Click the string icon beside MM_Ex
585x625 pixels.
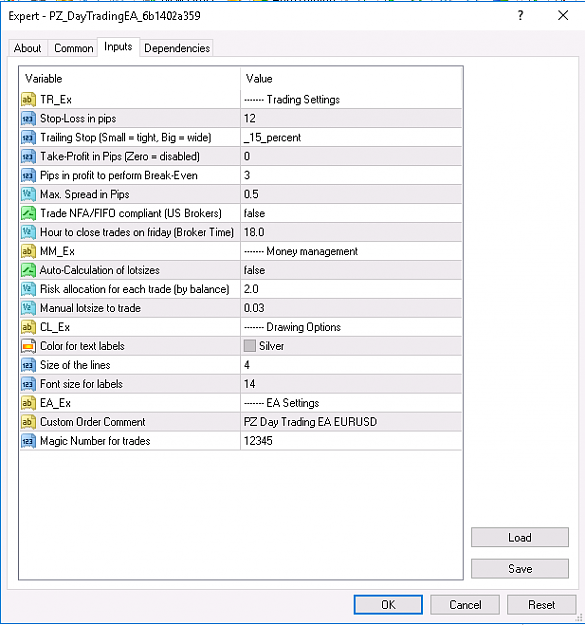28,251
